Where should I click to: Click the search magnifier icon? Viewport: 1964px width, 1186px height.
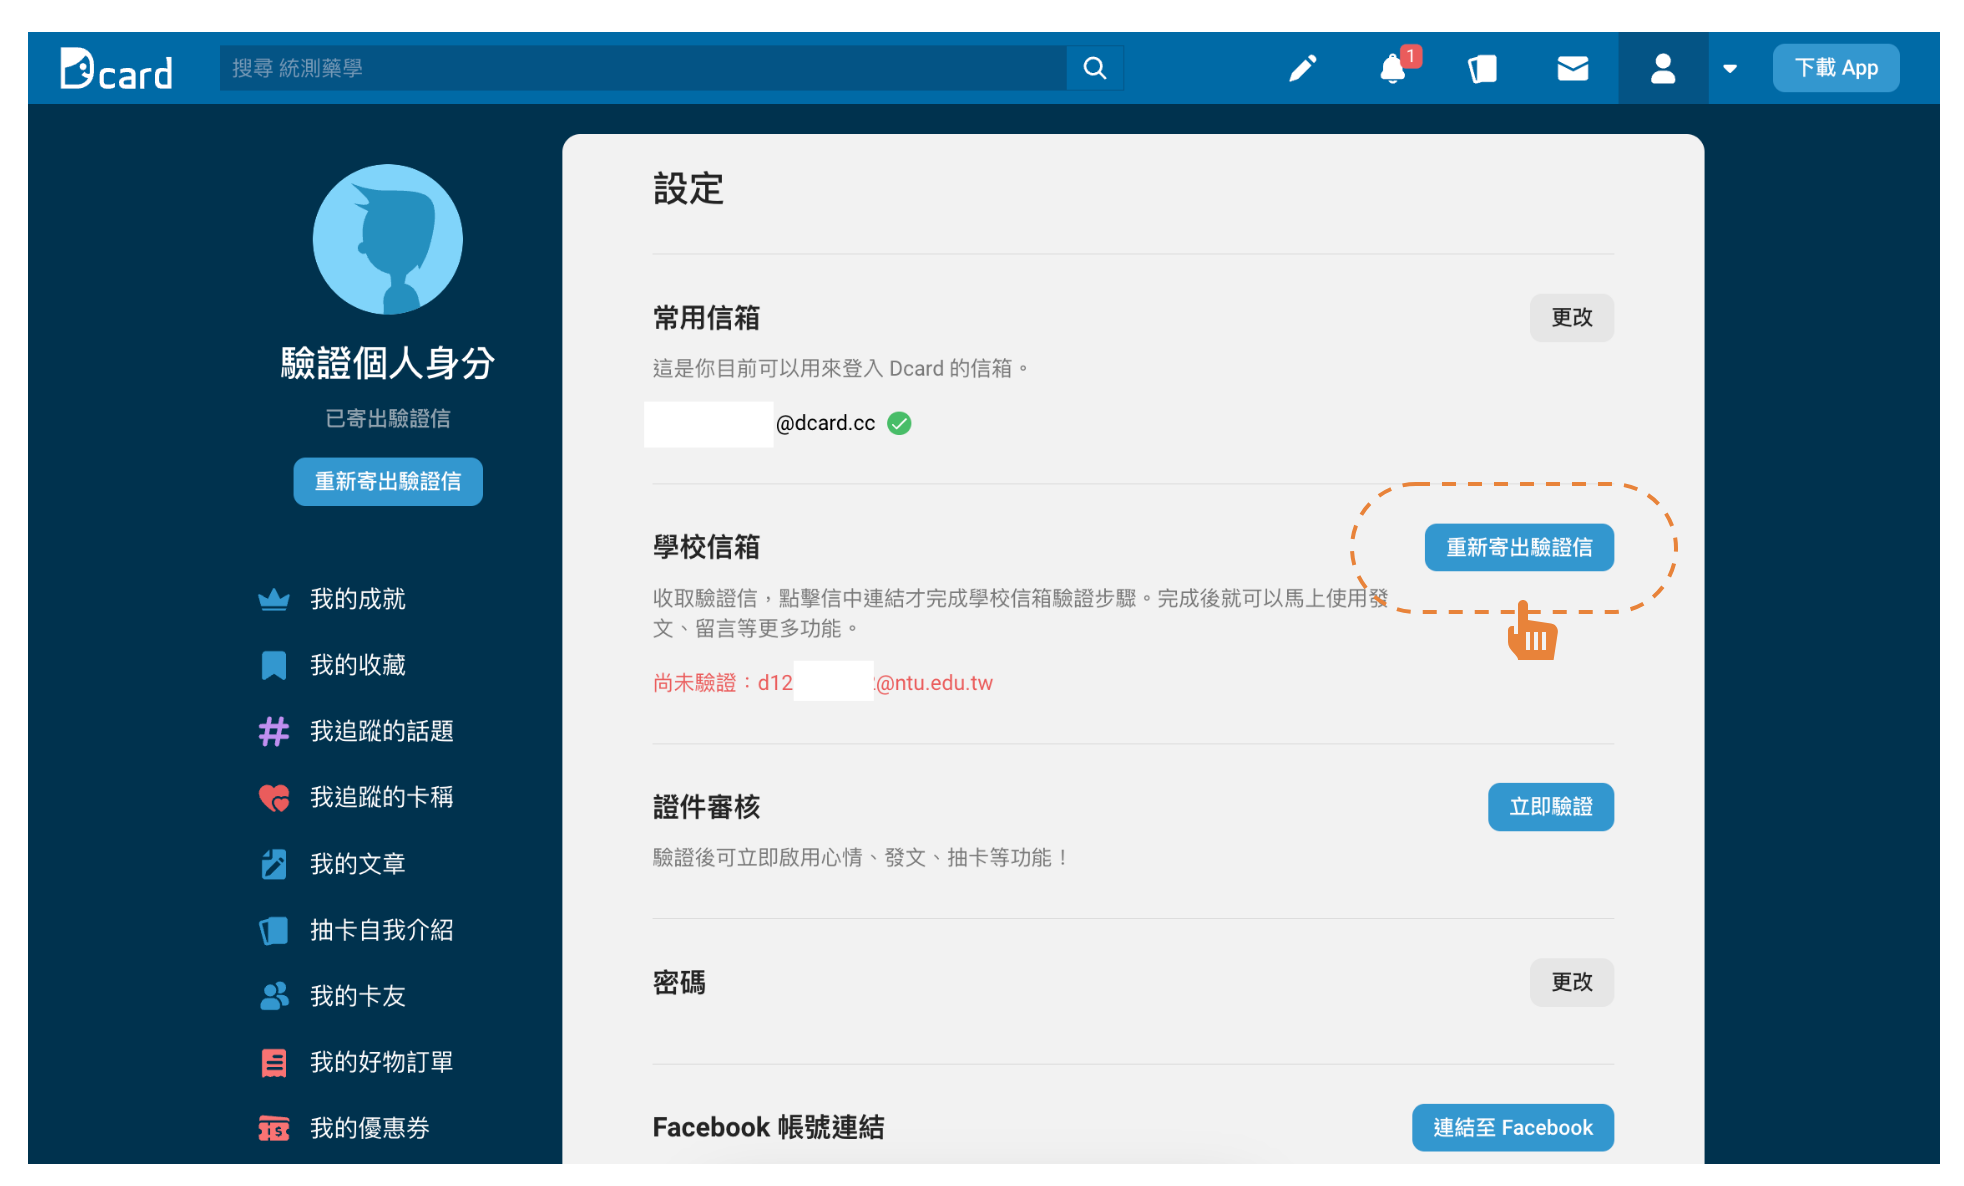(x=1094, y=67)
